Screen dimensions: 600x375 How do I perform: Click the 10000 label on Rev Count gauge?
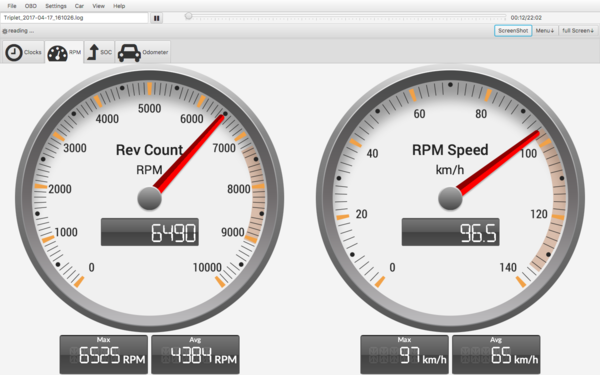(207, 267)
